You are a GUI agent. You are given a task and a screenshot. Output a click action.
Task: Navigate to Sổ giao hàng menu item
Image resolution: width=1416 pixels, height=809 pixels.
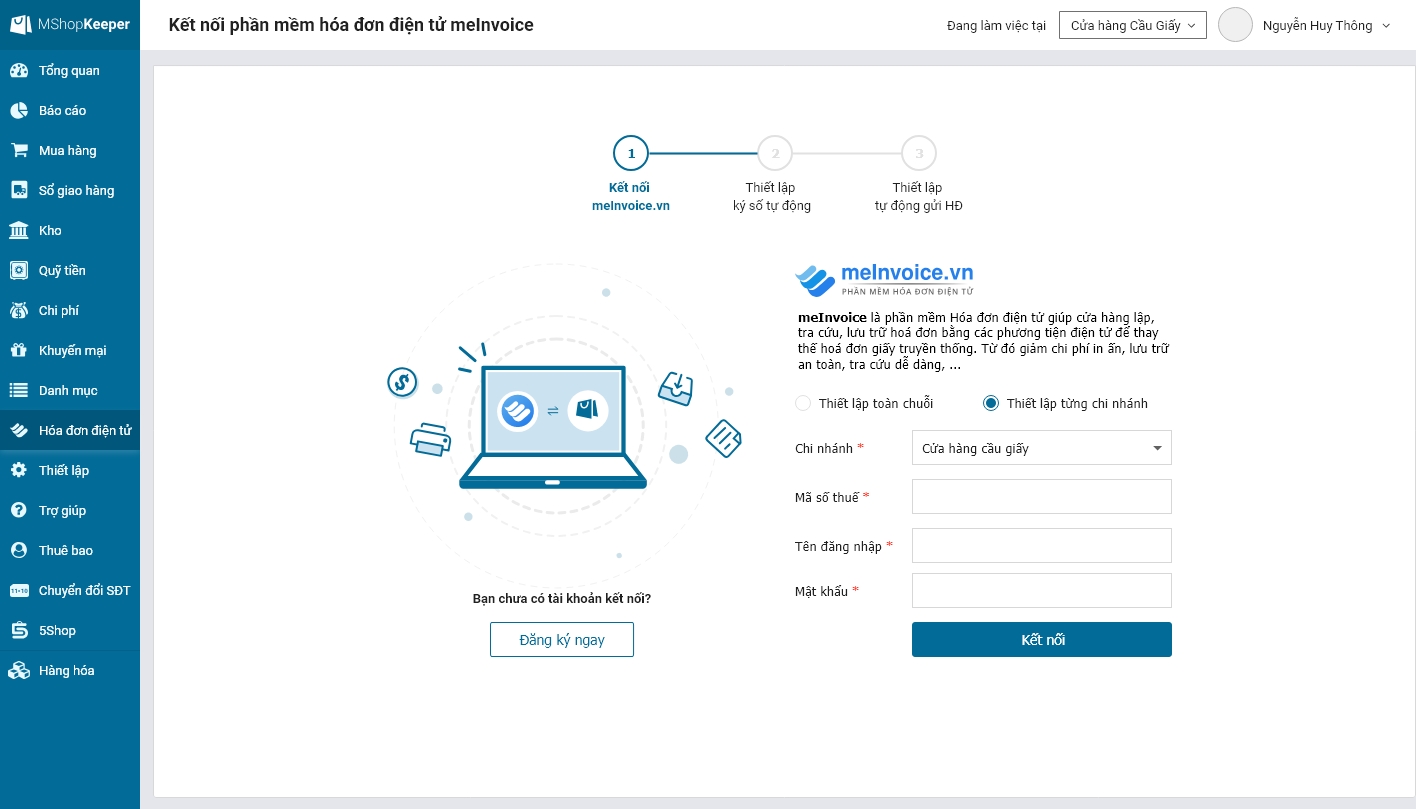(x=70, y=191)
